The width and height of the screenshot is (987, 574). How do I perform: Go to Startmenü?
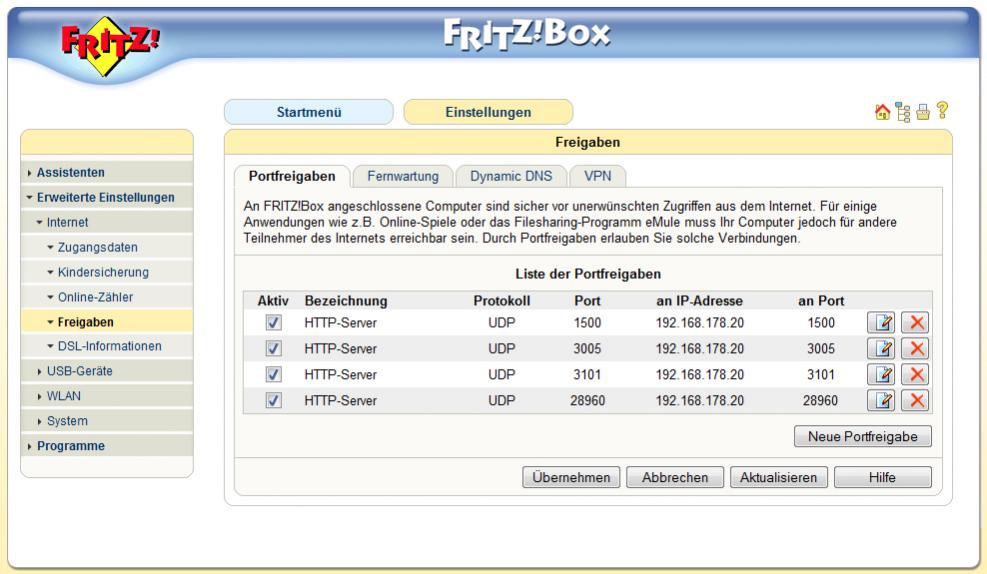click(308, 112)
